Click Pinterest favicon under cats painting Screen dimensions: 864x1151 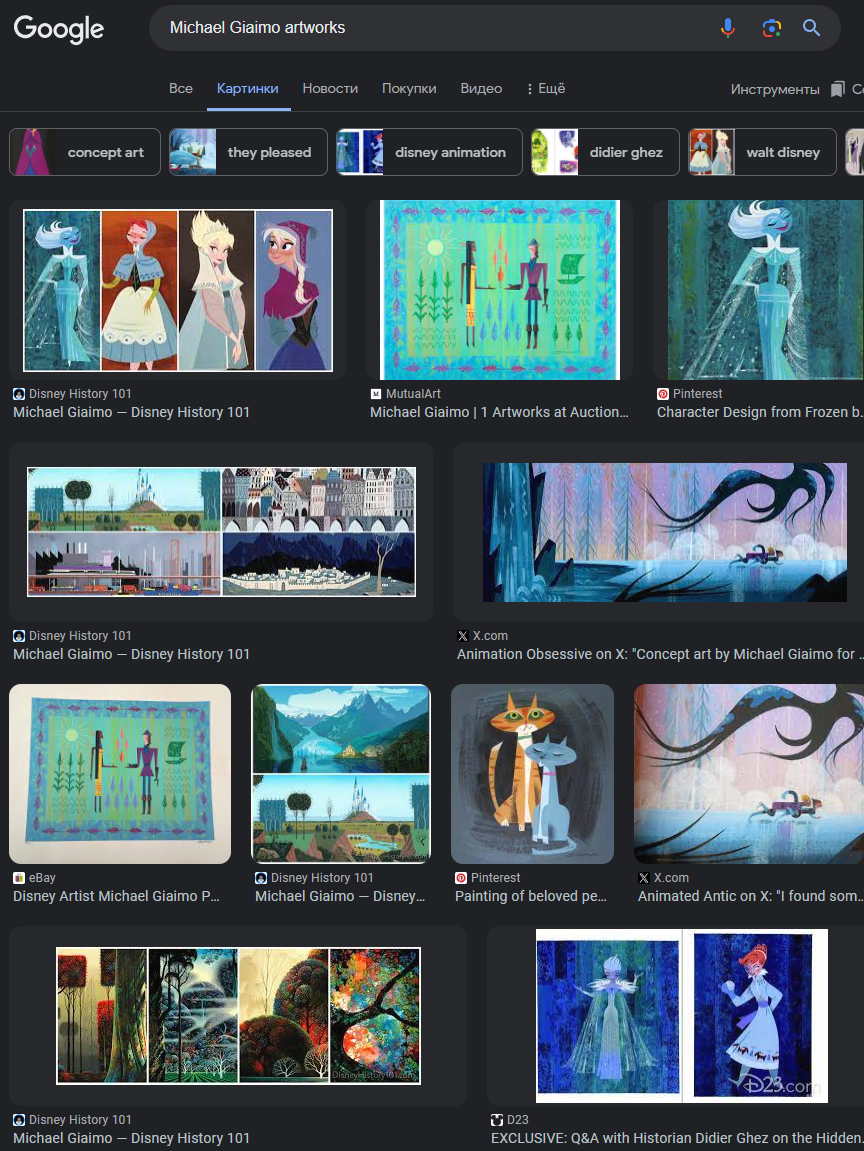(x=461, y=878)
